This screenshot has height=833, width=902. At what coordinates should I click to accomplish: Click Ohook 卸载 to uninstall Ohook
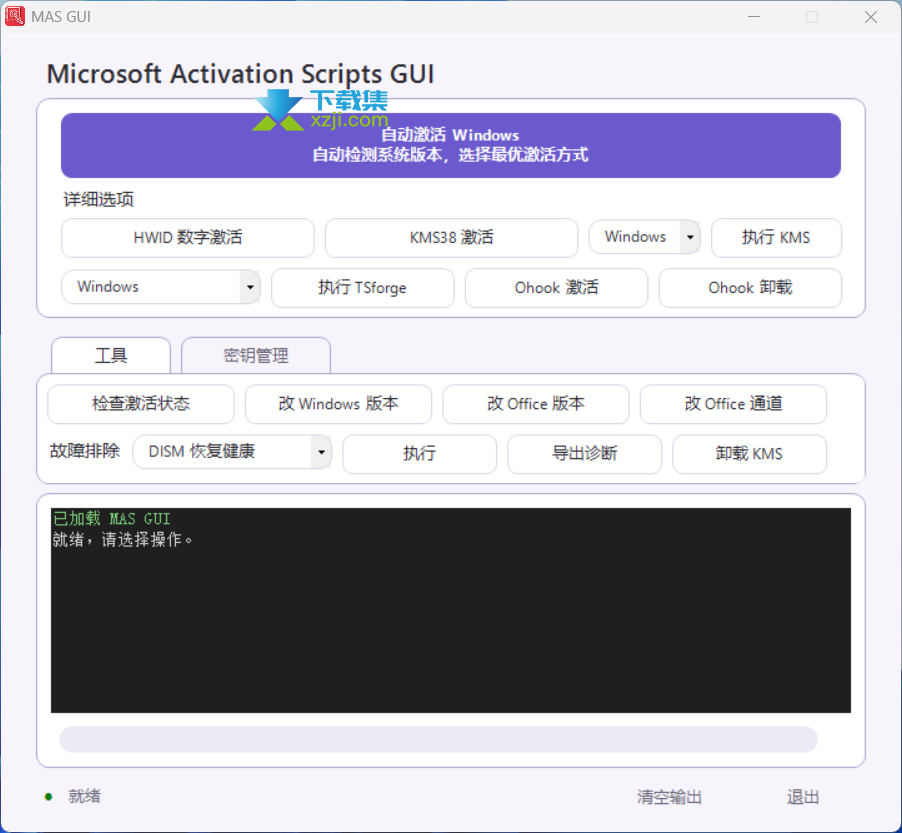[750, 288]
